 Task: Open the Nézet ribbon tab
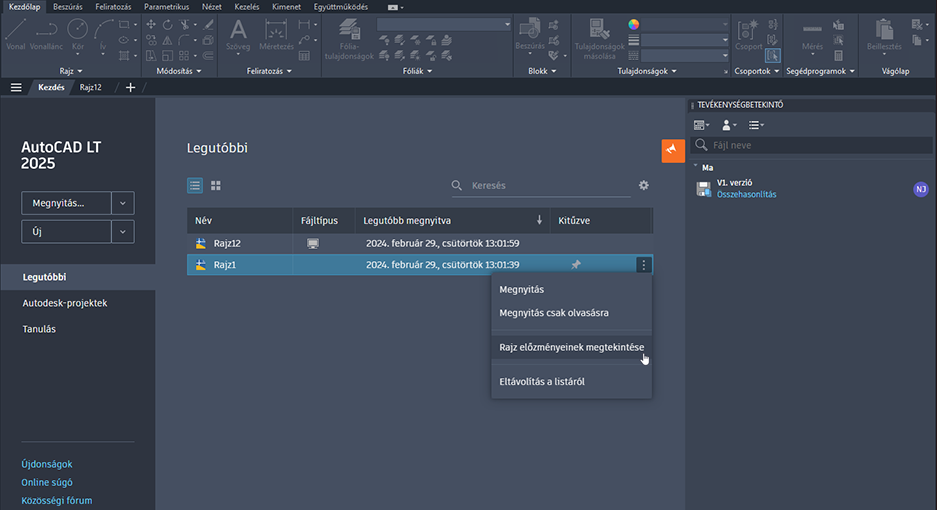pyautogui.click(x=212, y=7)
